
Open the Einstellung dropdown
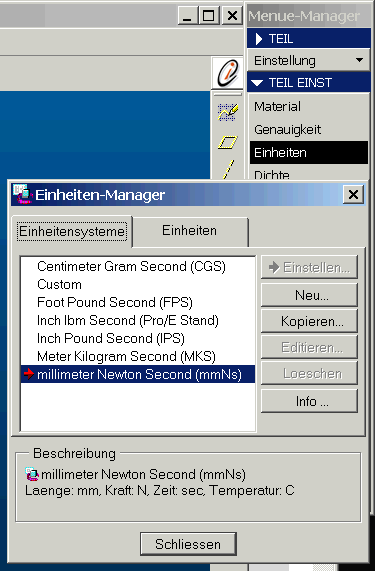(x=309, y=60)
